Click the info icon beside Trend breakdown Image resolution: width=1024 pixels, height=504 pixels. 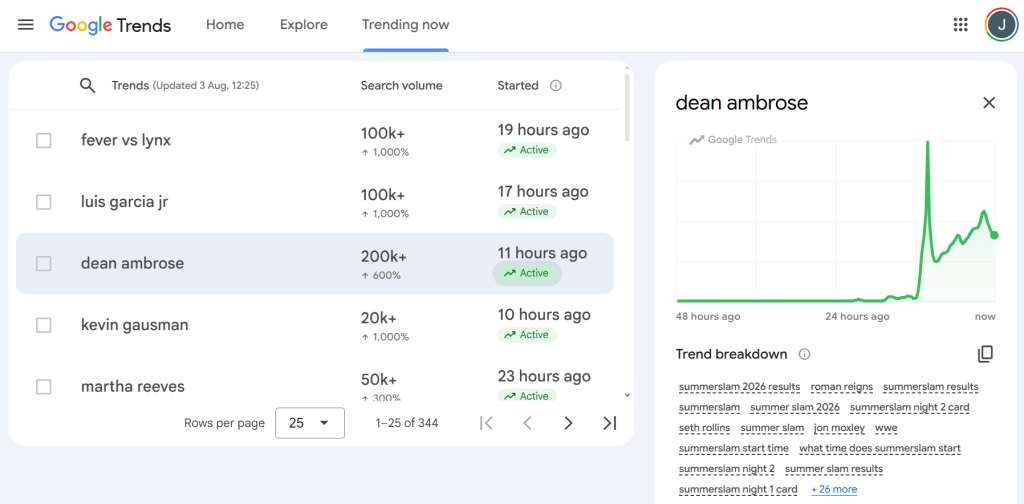[805, 354]
